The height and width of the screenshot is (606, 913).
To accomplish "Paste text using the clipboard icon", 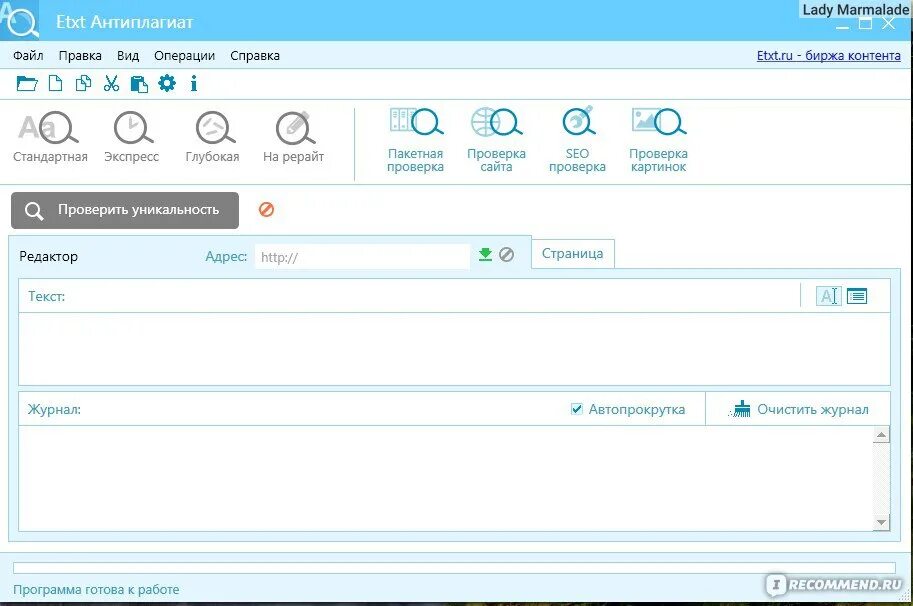I will click(139, 84).
